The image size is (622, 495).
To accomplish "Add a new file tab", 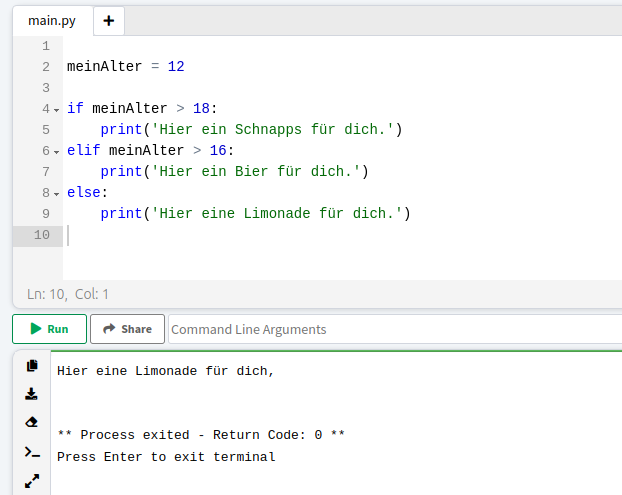I will tap(109, 21).
